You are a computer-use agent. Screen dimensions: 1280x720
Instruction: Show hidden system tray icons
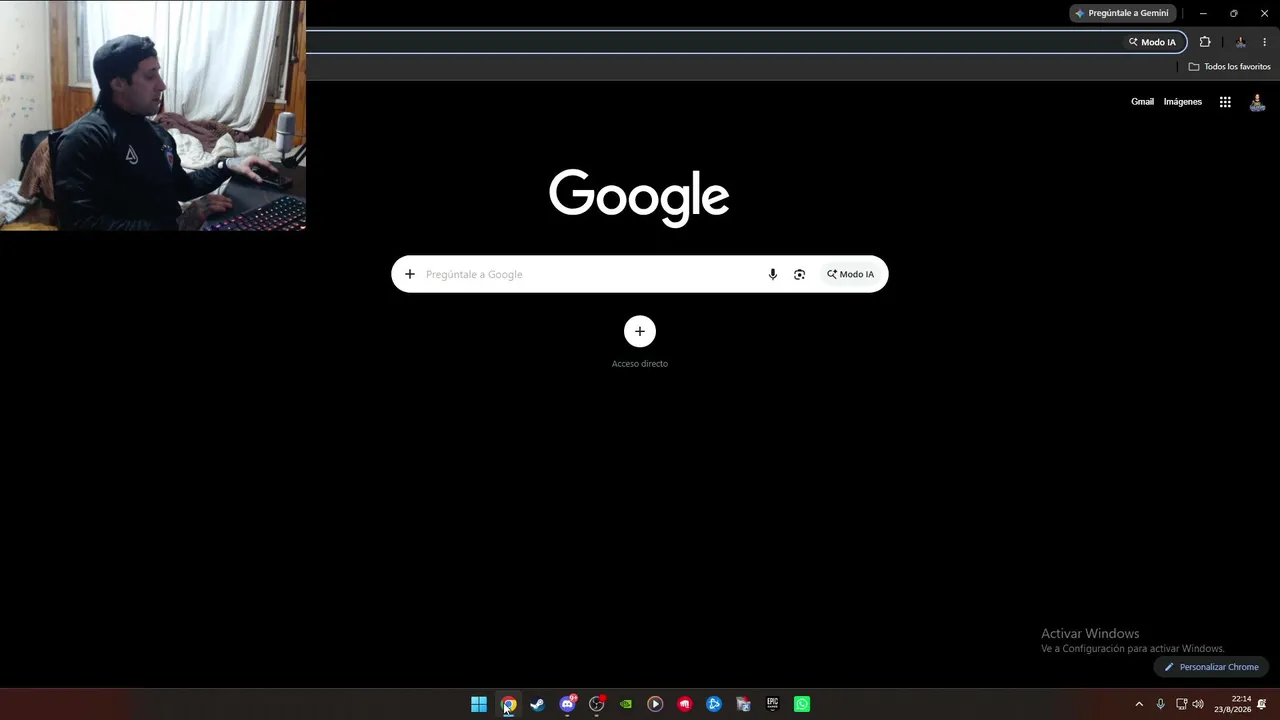click(1138, 704)
